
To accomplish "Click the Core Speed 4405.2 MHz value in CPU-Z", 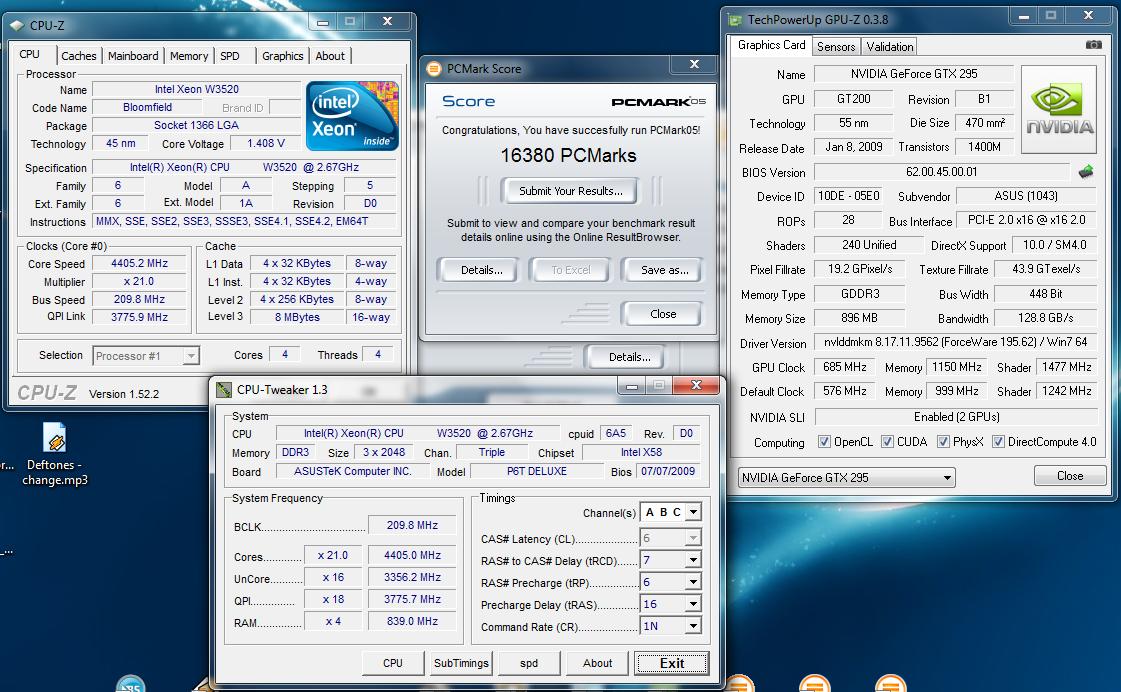I will (139, 263).
